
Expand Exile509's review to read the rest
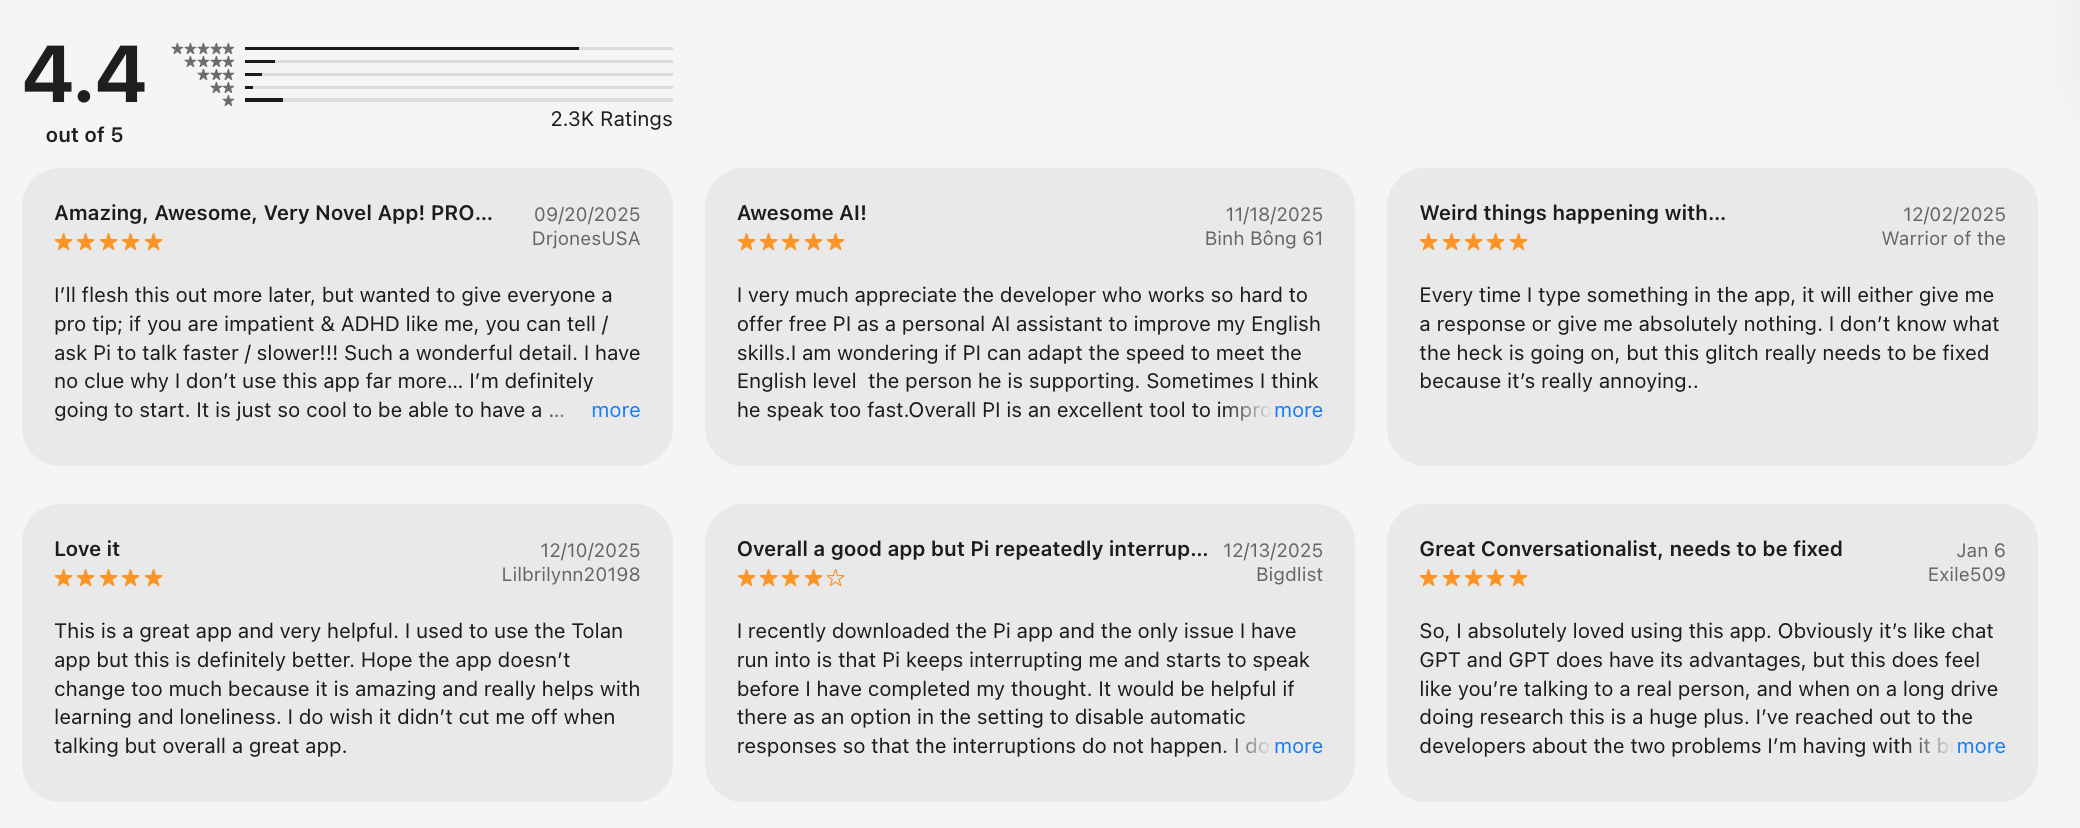1982,746
